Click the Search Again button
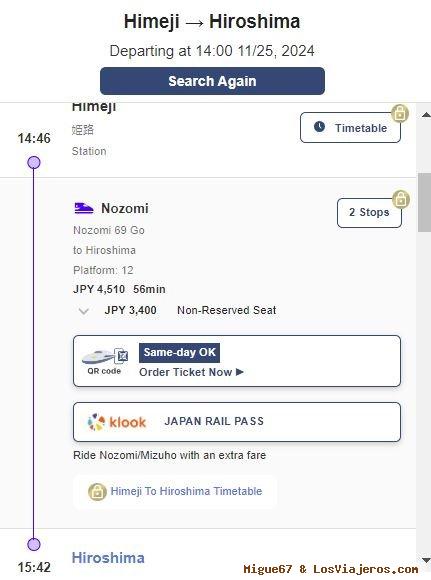 tap(212, 81)
